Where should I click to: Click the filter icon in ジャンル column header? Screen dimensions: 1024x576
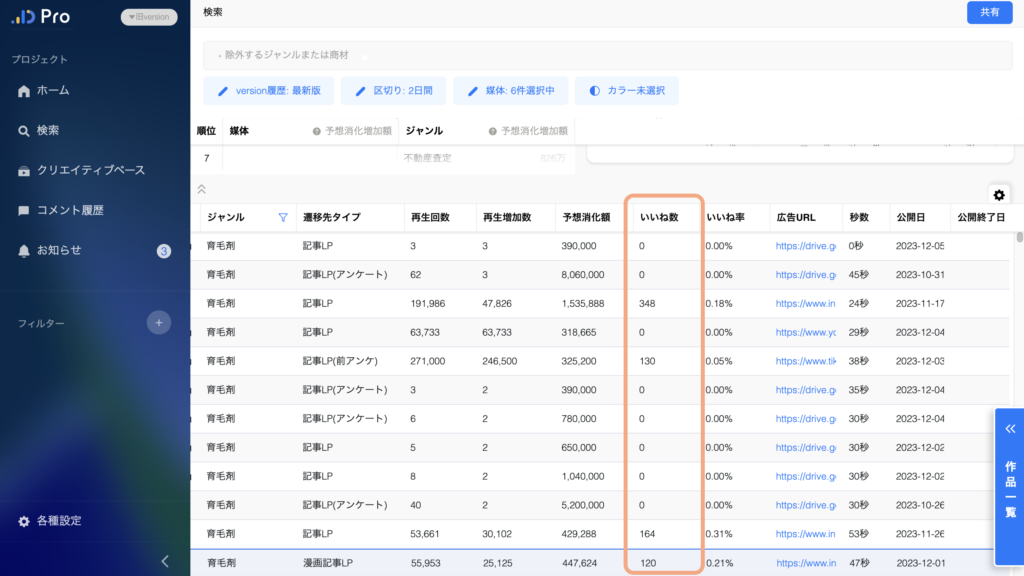283,217
